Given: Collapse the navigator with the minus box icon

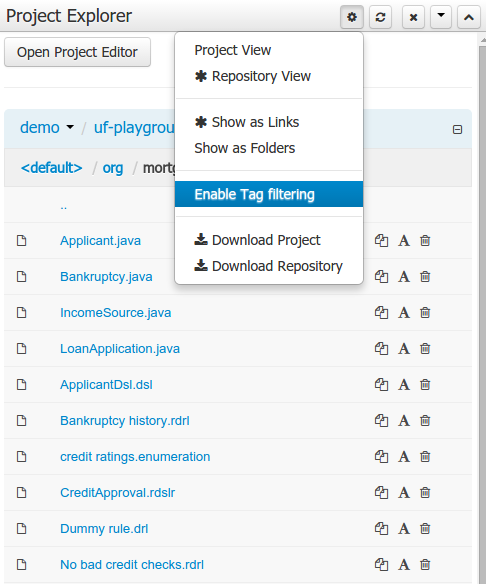Looking at the screenshot, I should pyautogui.click(x=457, y=130).
